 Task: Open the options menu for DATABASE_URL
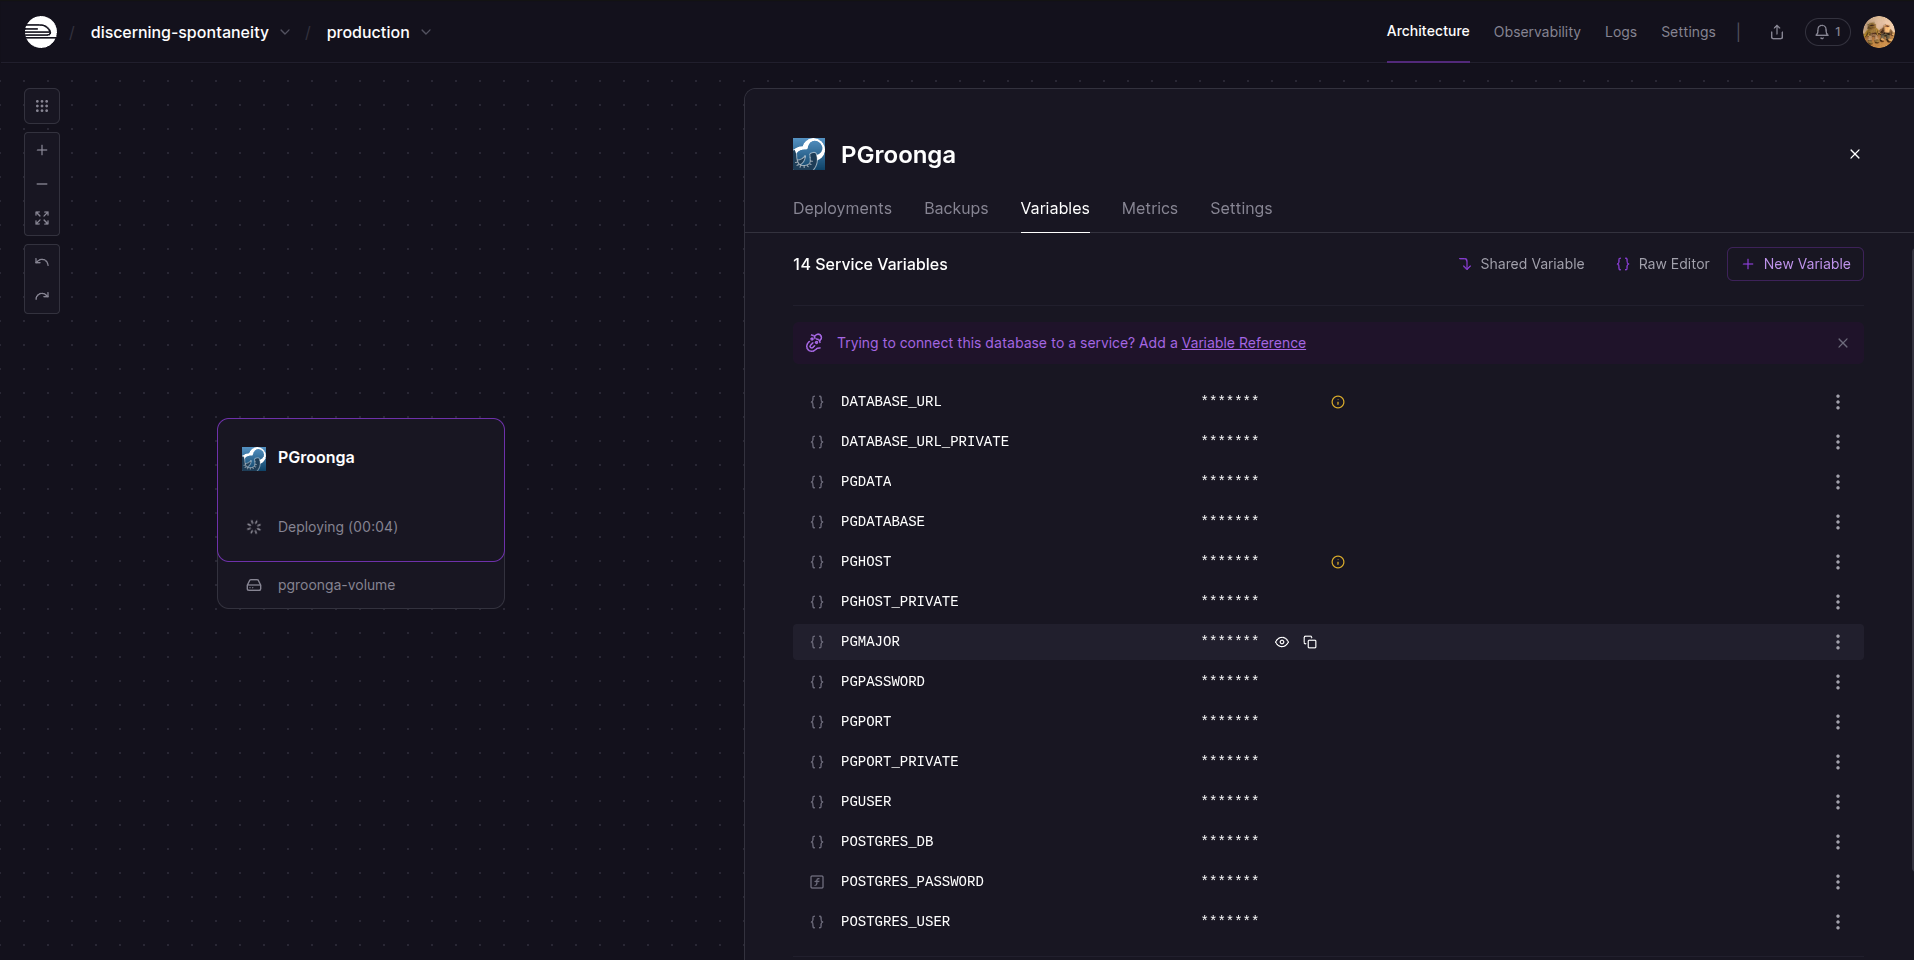point(1837,402)
